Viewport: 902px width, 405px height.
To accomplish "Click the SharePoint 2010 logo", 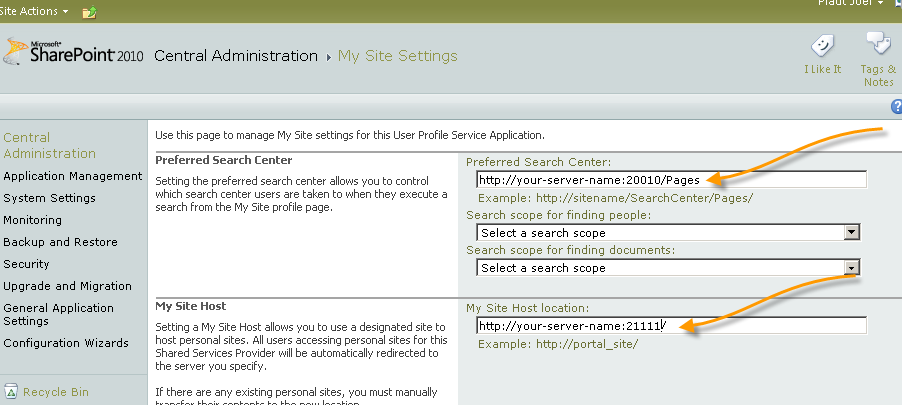I will pos(73,52).
